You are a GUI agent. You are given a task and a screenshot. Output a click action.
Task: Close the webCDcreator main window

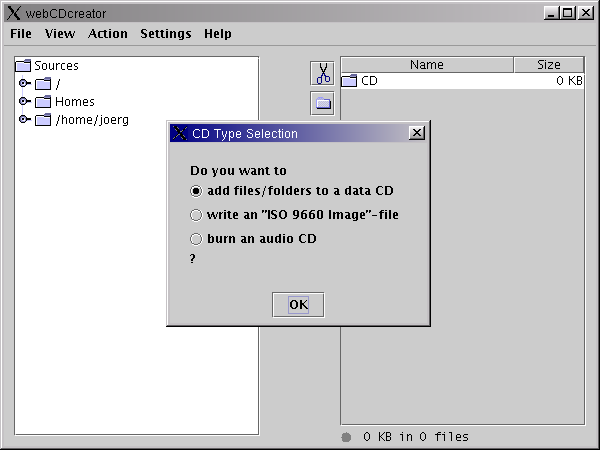pos(585,13)
